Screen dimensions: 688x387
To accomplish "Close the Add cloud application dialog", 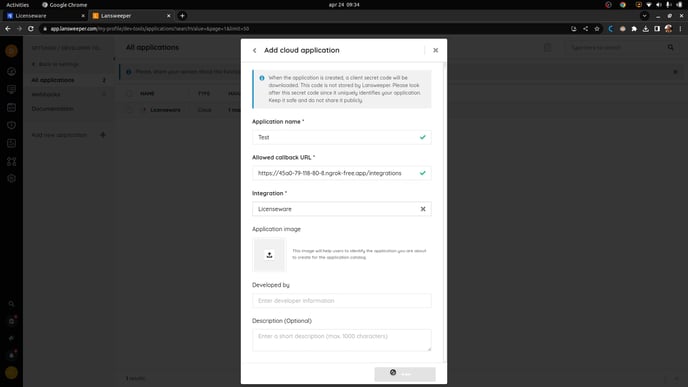I will coord(435,50).
